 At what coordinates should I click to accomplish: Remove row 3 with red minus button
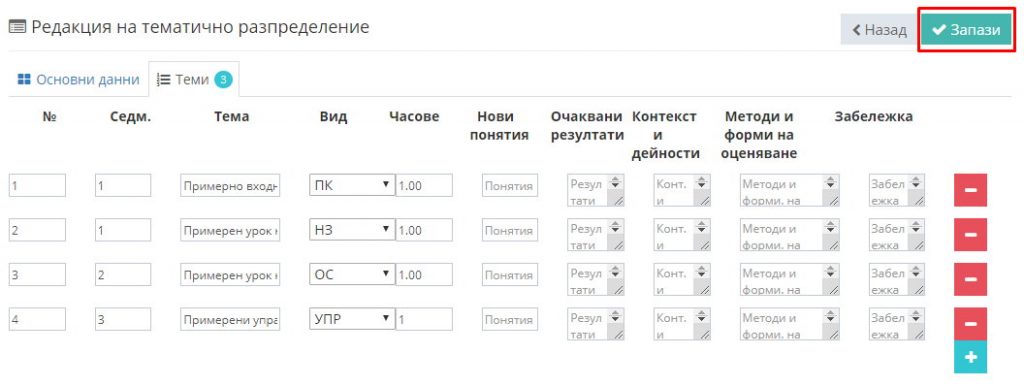[x=970, y=280]
